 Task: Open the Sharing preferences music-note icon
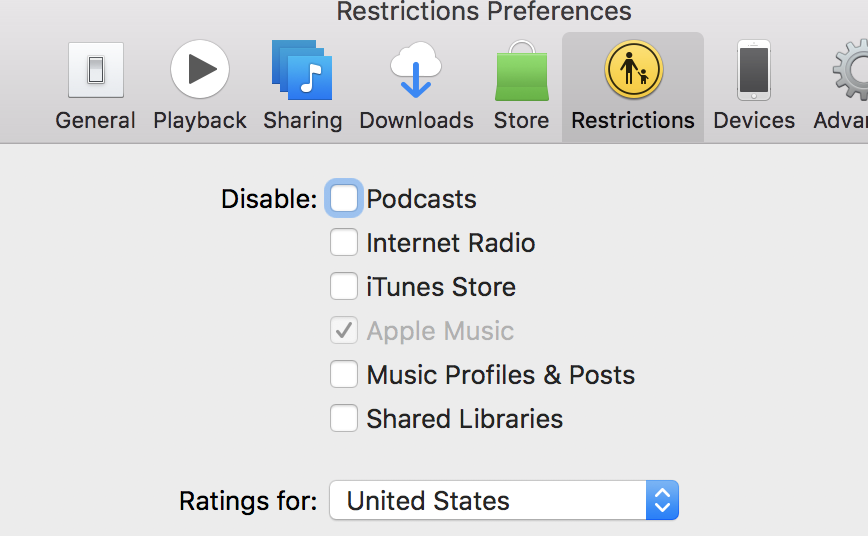pos(302,70)
